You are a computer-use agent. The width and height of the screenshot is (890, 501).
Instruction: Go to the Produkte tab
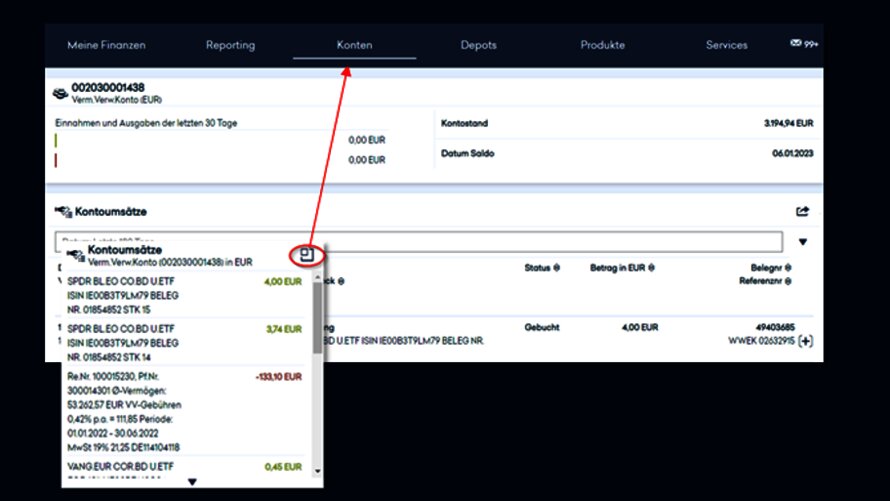click(602, 45)
